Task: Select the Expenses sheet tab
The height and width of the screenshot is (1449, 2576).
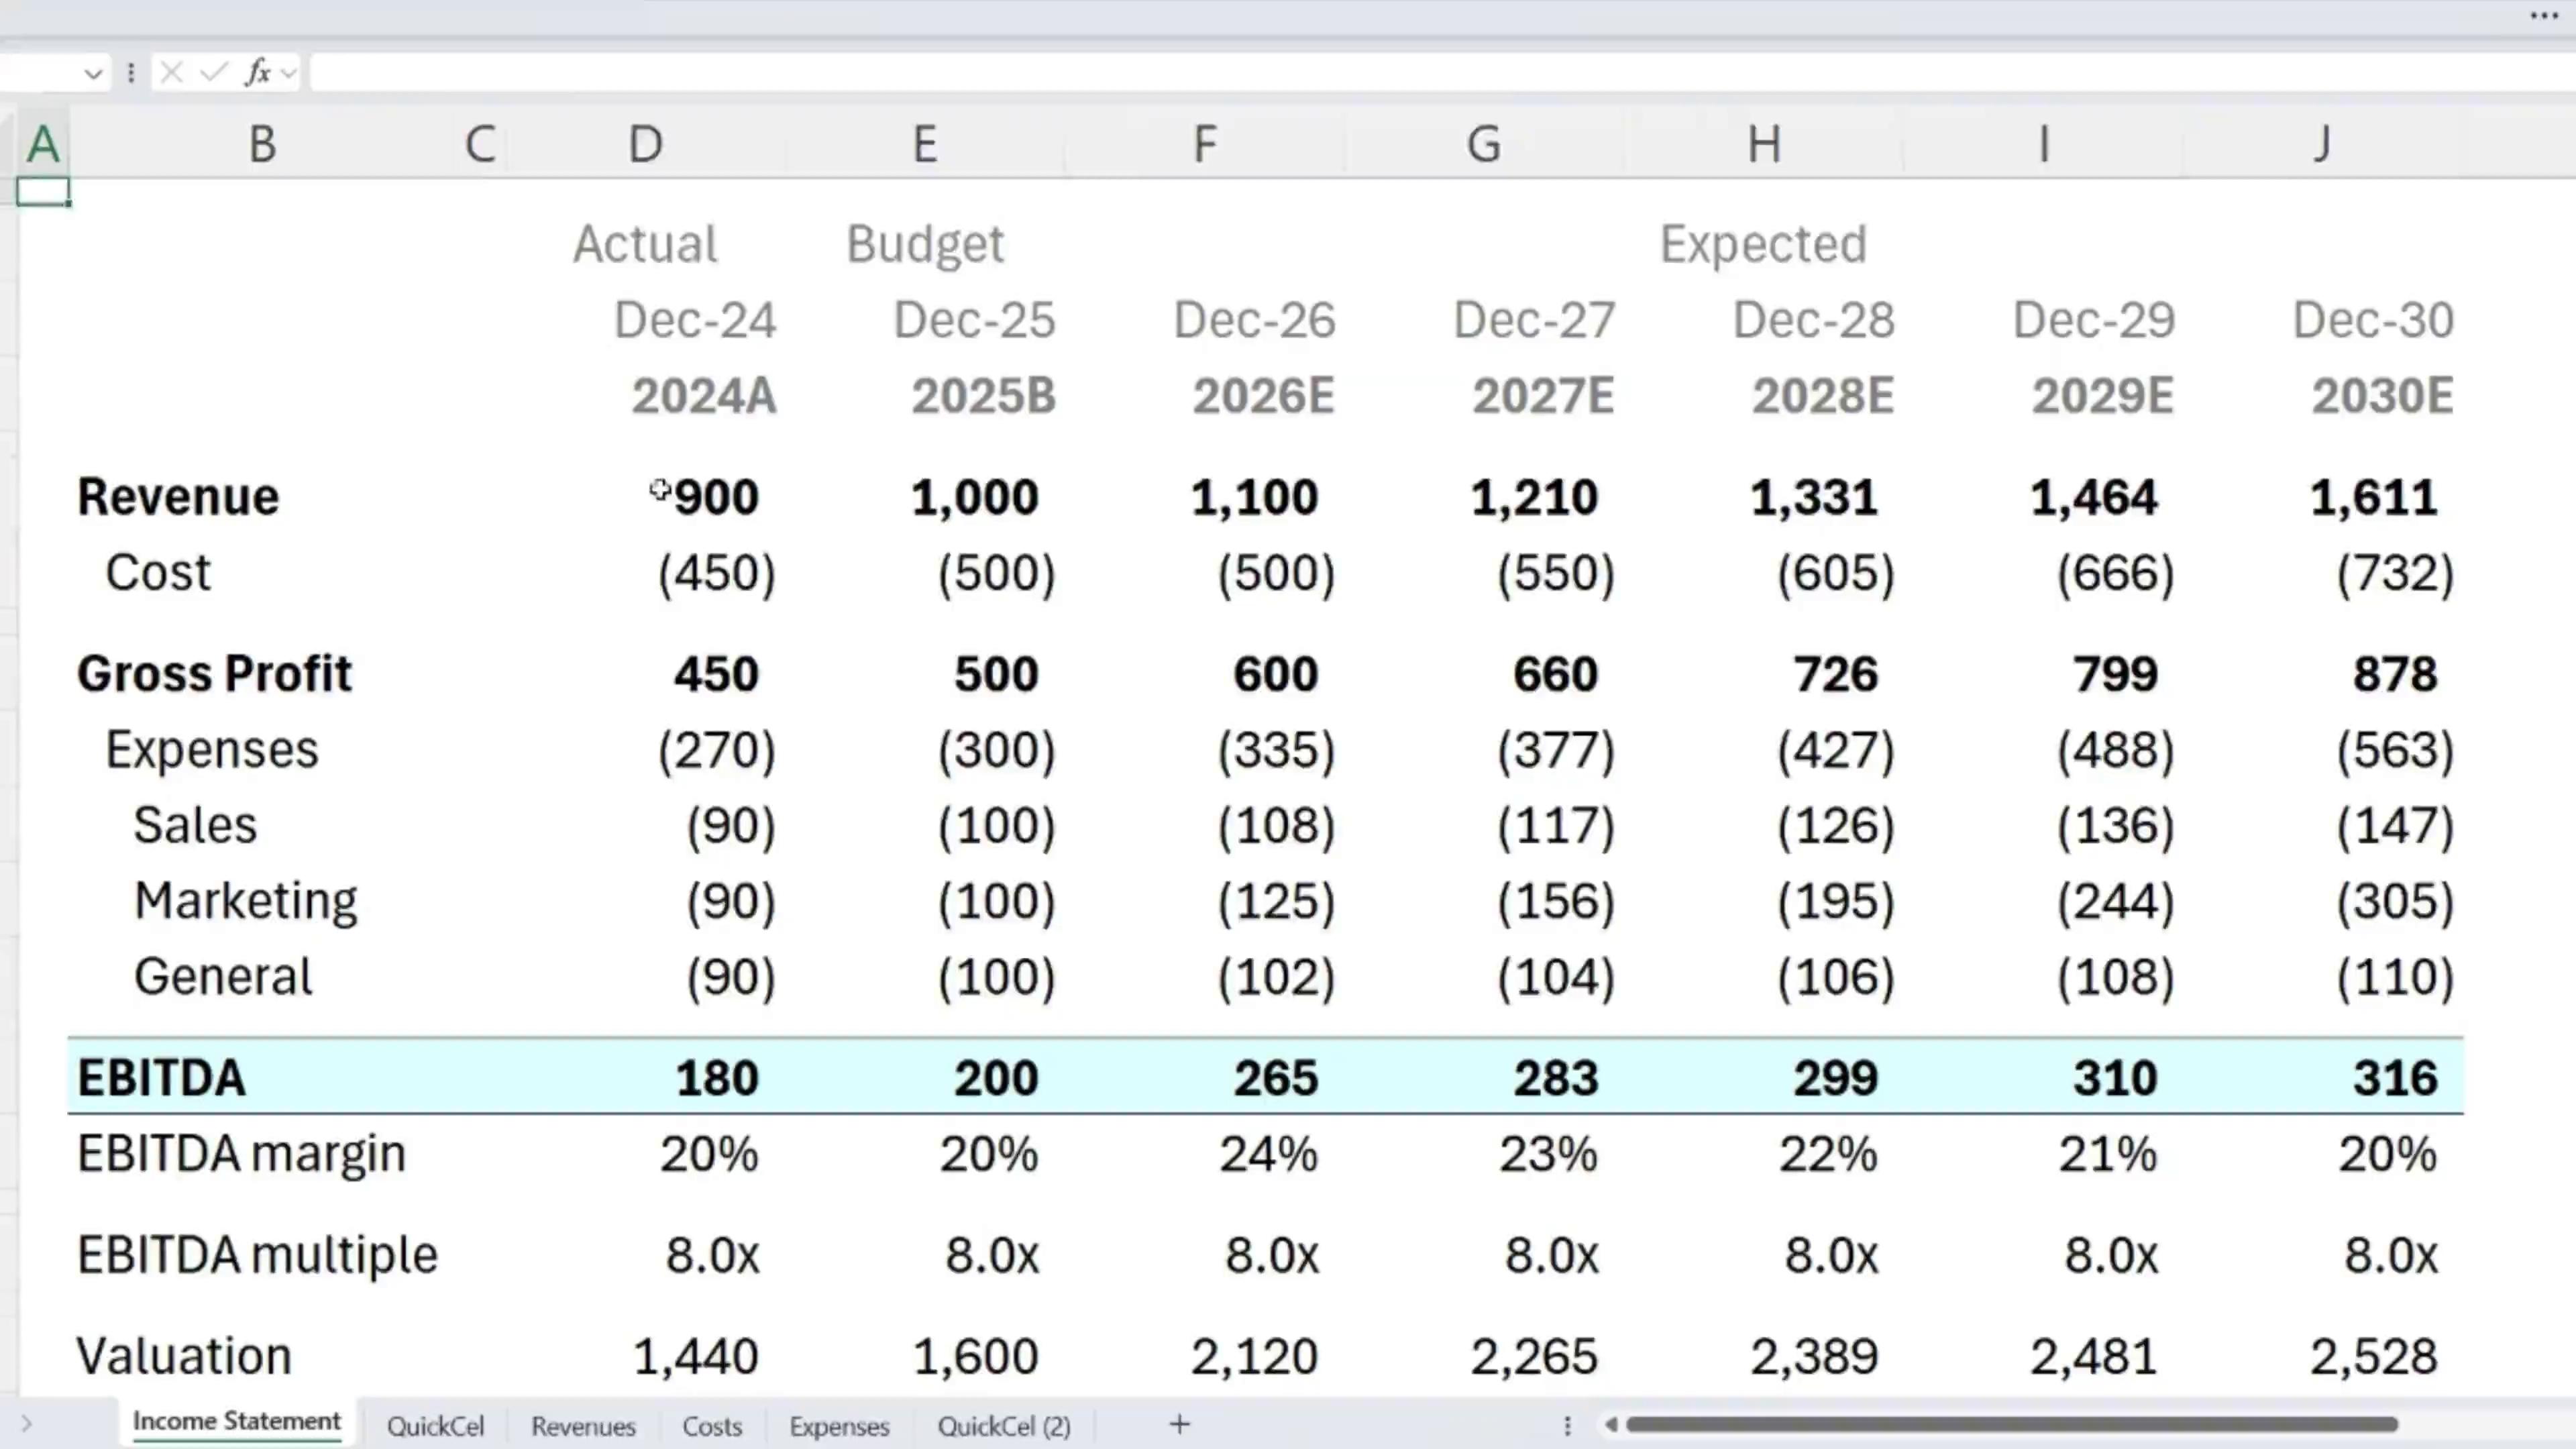Action: (839, 1425)
